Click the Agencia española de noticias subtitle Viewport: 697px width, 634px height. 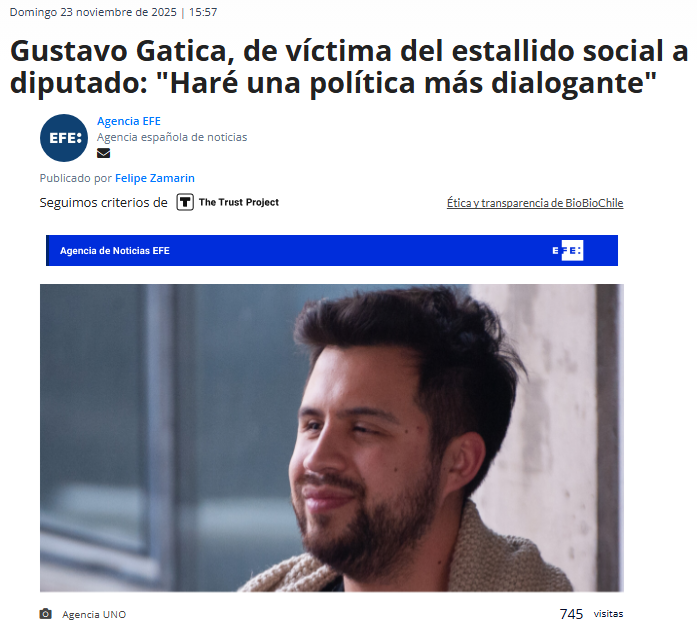click(x=172, y=137)
